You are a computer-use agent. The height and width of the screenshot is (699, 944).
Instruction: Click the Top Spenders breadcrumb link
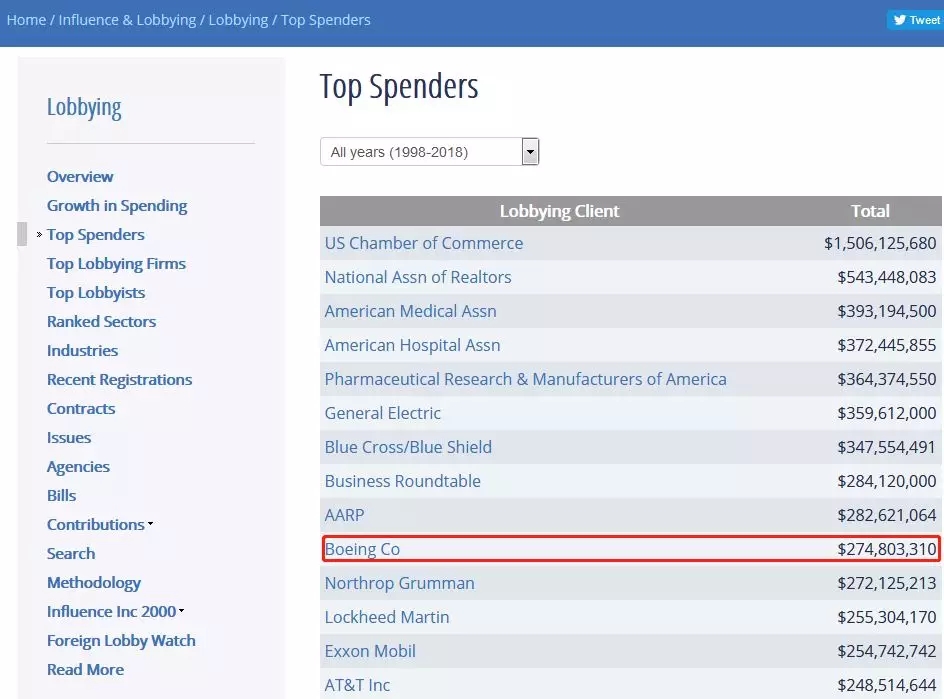[326, 20]
